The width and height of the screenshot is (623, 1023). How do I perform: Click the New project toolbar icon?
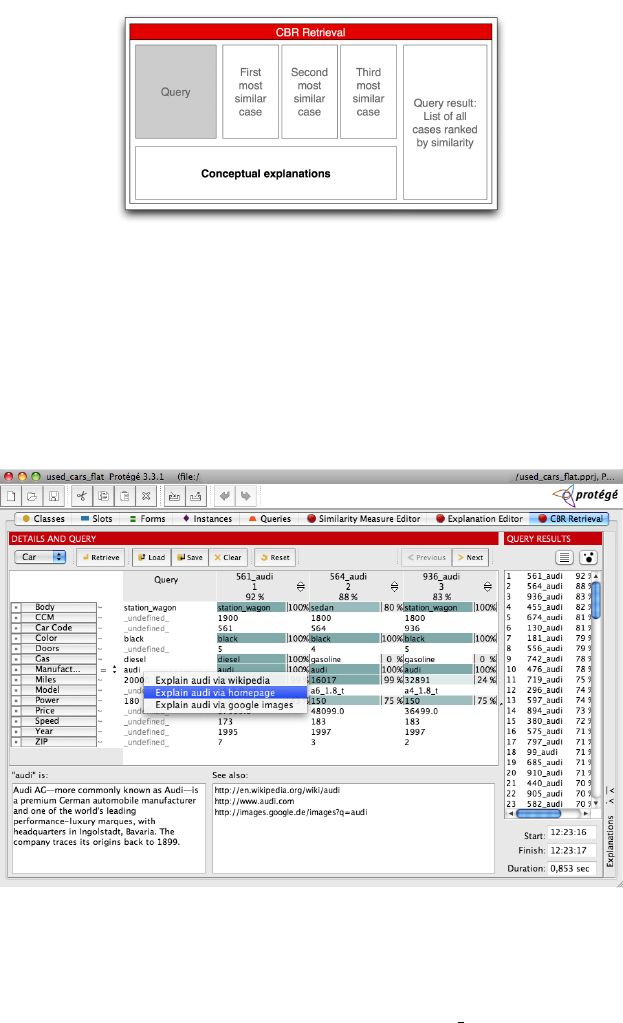(11, 496)
